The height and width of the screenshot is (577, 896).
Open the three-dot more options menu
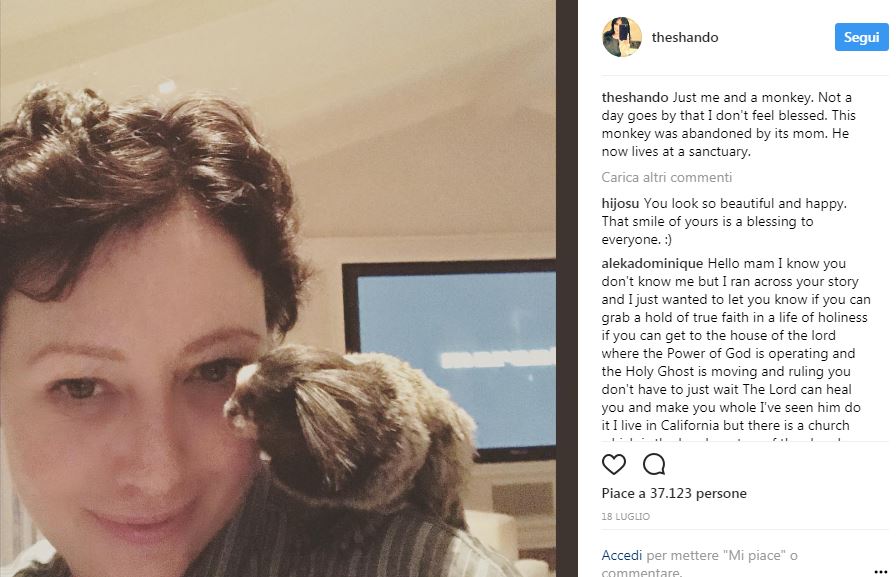point(880,571)
